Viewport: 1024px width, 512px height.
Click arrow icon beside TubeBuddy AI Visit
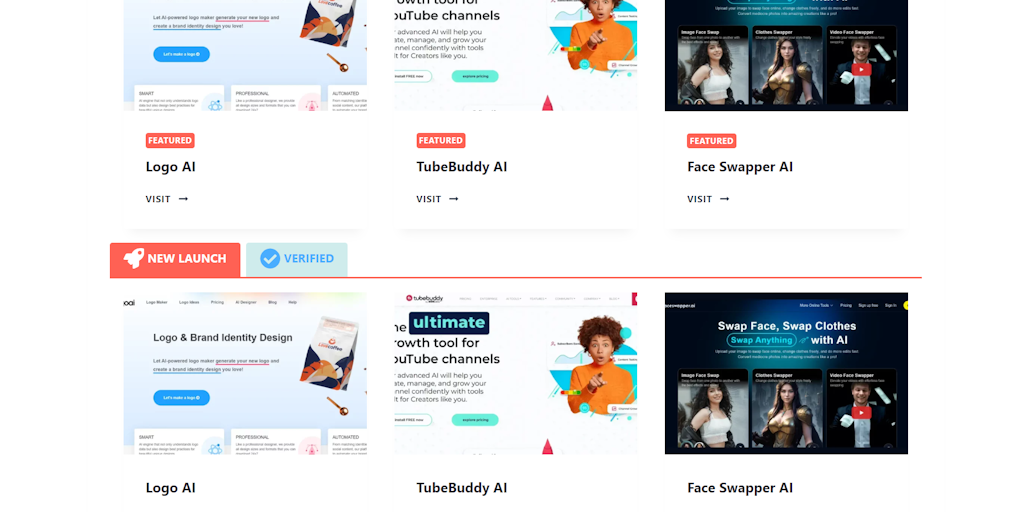point(454,199)
